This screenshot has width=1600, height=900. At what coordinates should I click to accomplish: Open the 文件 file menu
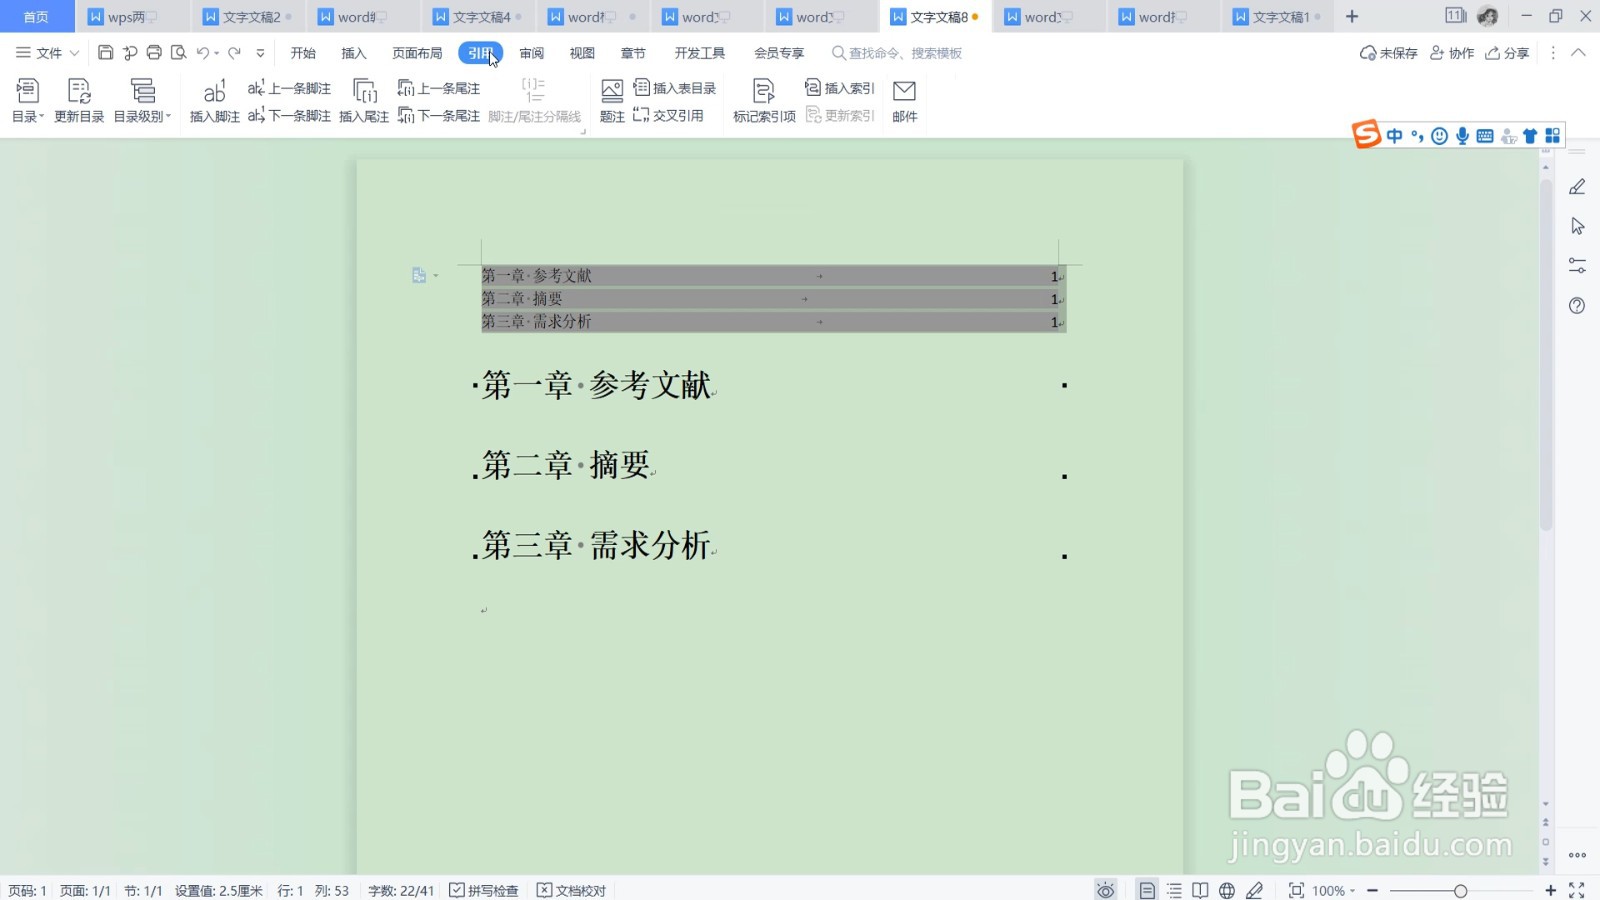[39, 53]
